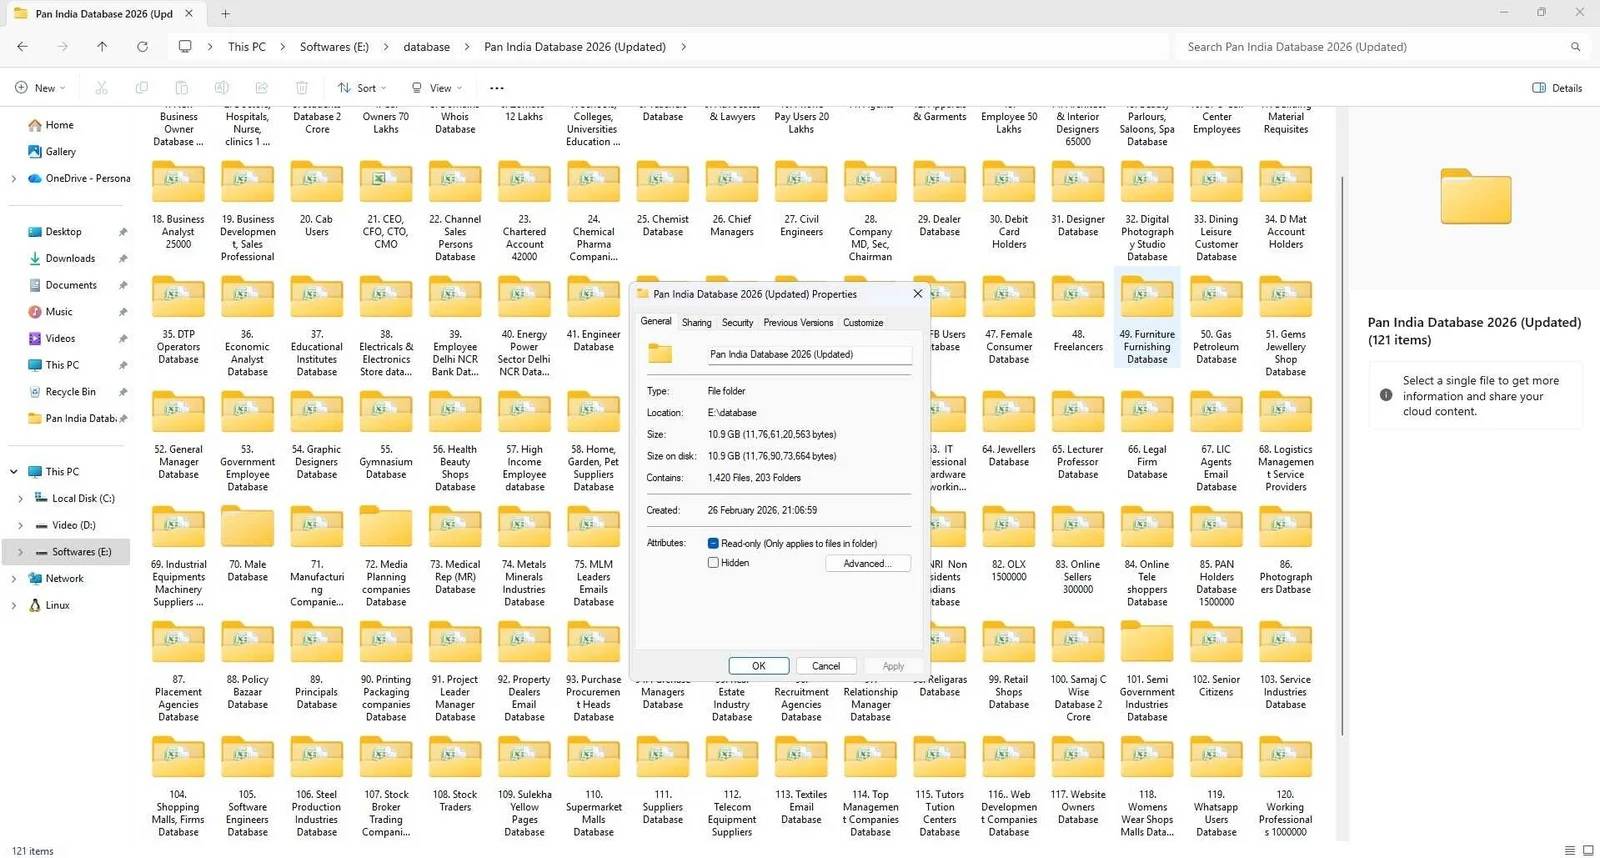Close the Properties dialog window

point(917,294)
